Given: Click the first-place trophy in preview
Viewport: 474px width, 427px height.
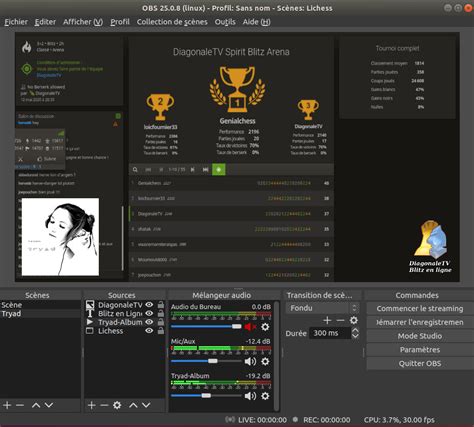Looking at the screenshot, I should (x=237, y=89).
